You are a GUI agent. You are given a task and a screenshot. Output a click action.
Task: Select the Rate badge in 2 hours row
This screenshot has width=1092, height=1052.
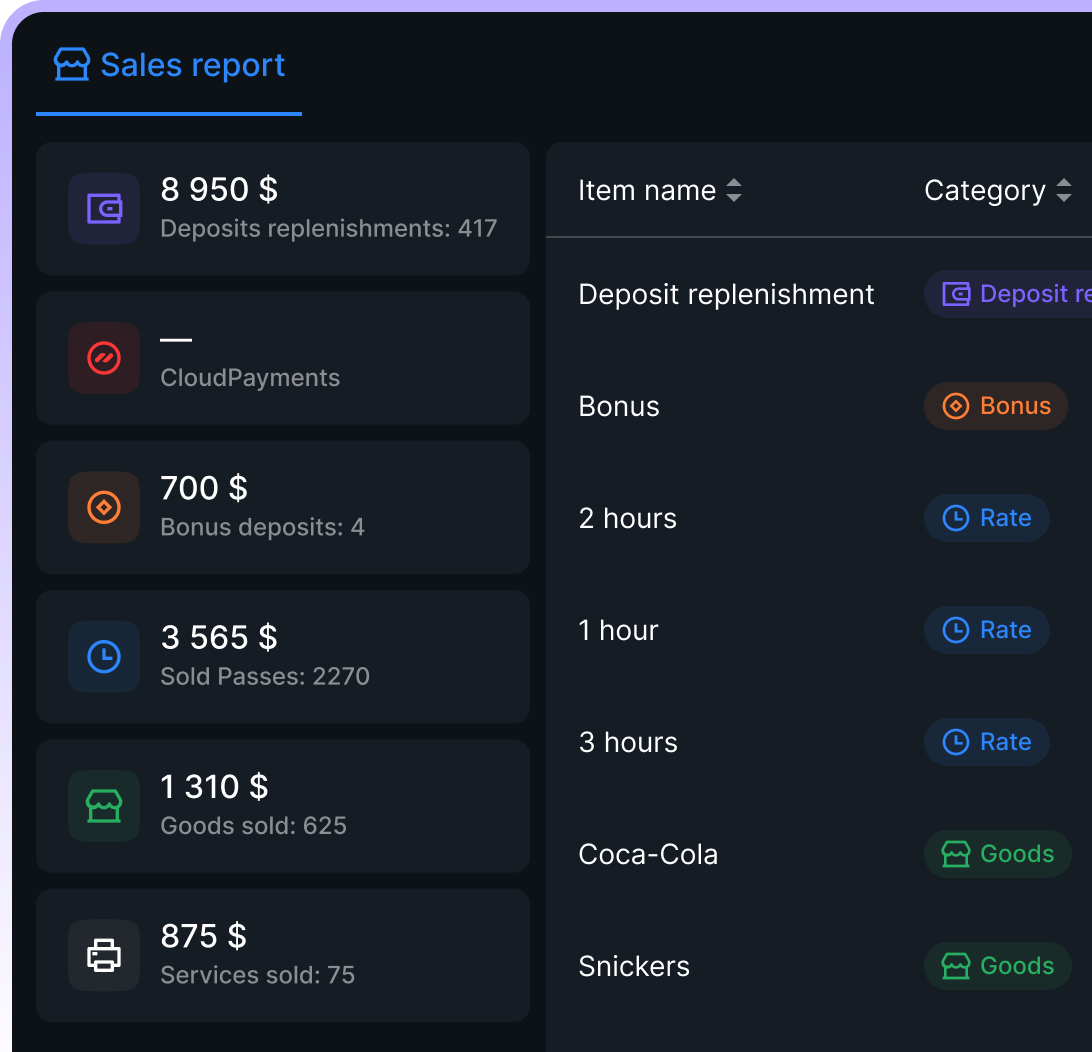[986, 518]
